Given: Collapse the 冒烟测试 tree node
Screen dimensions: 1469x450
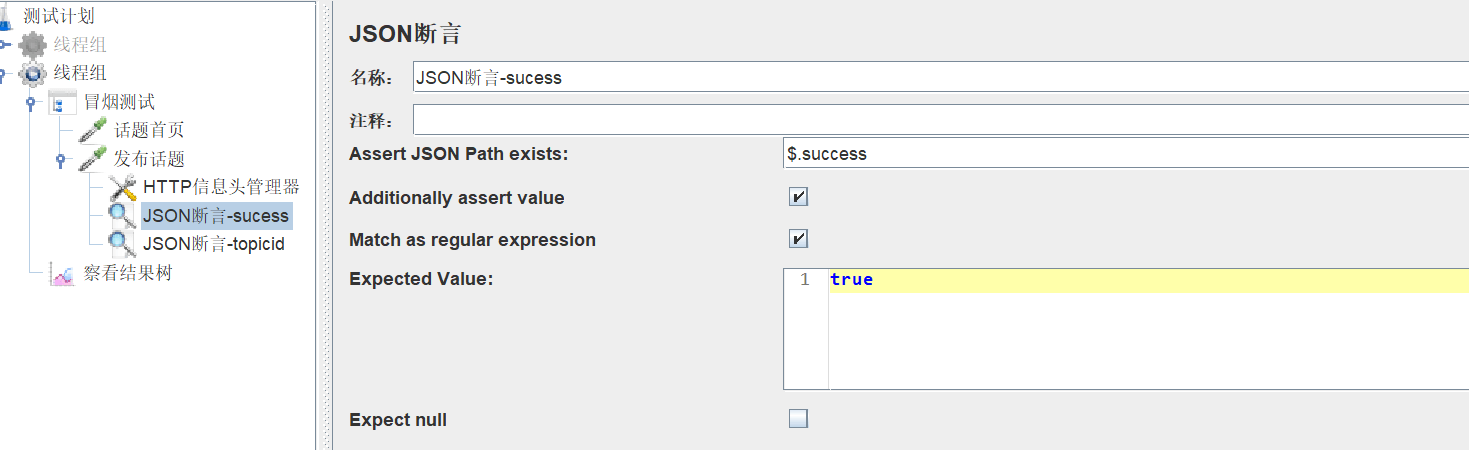Looking at the screenshot, I should [31, 102].
